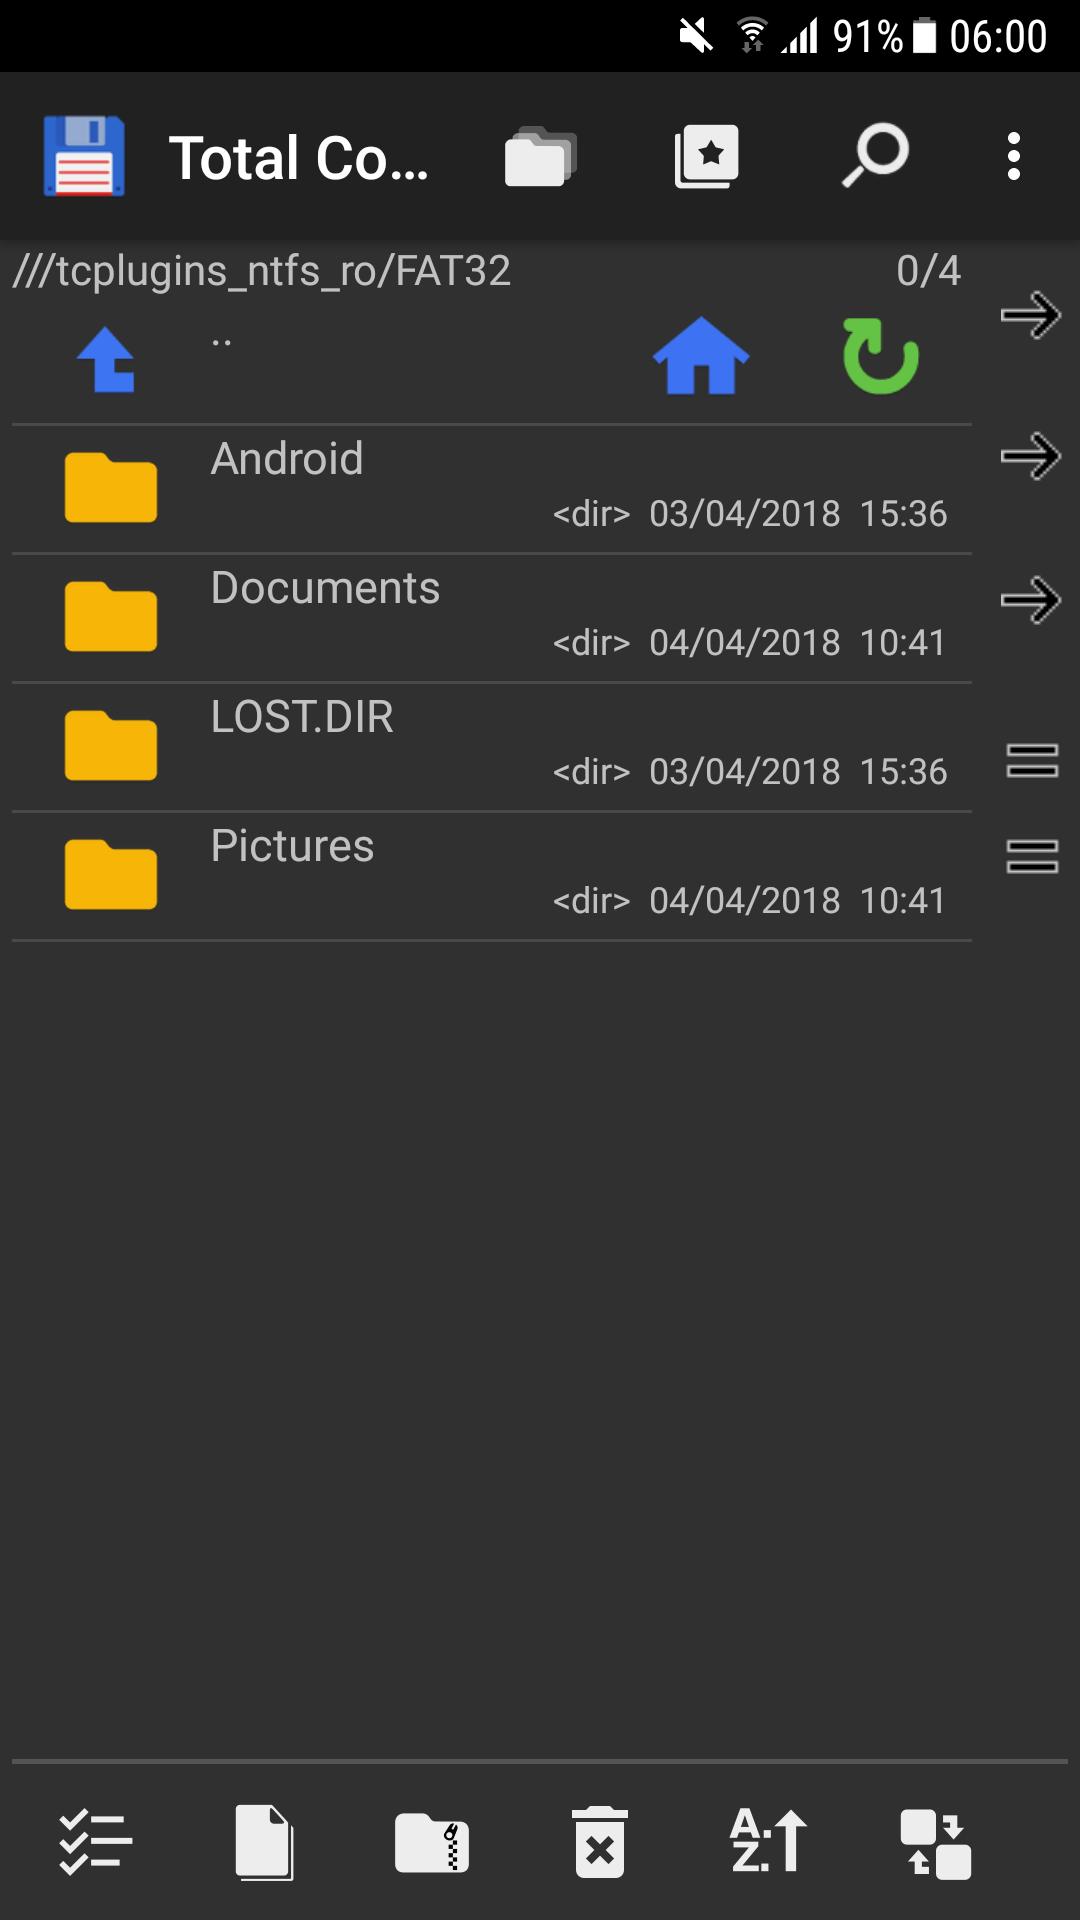
Task: Open the LOST.DIR folder
Action: coord(302,718)
